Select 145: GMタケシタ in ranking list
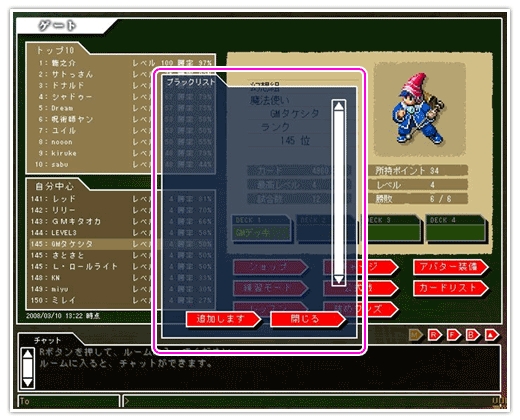 pos(90,244)
